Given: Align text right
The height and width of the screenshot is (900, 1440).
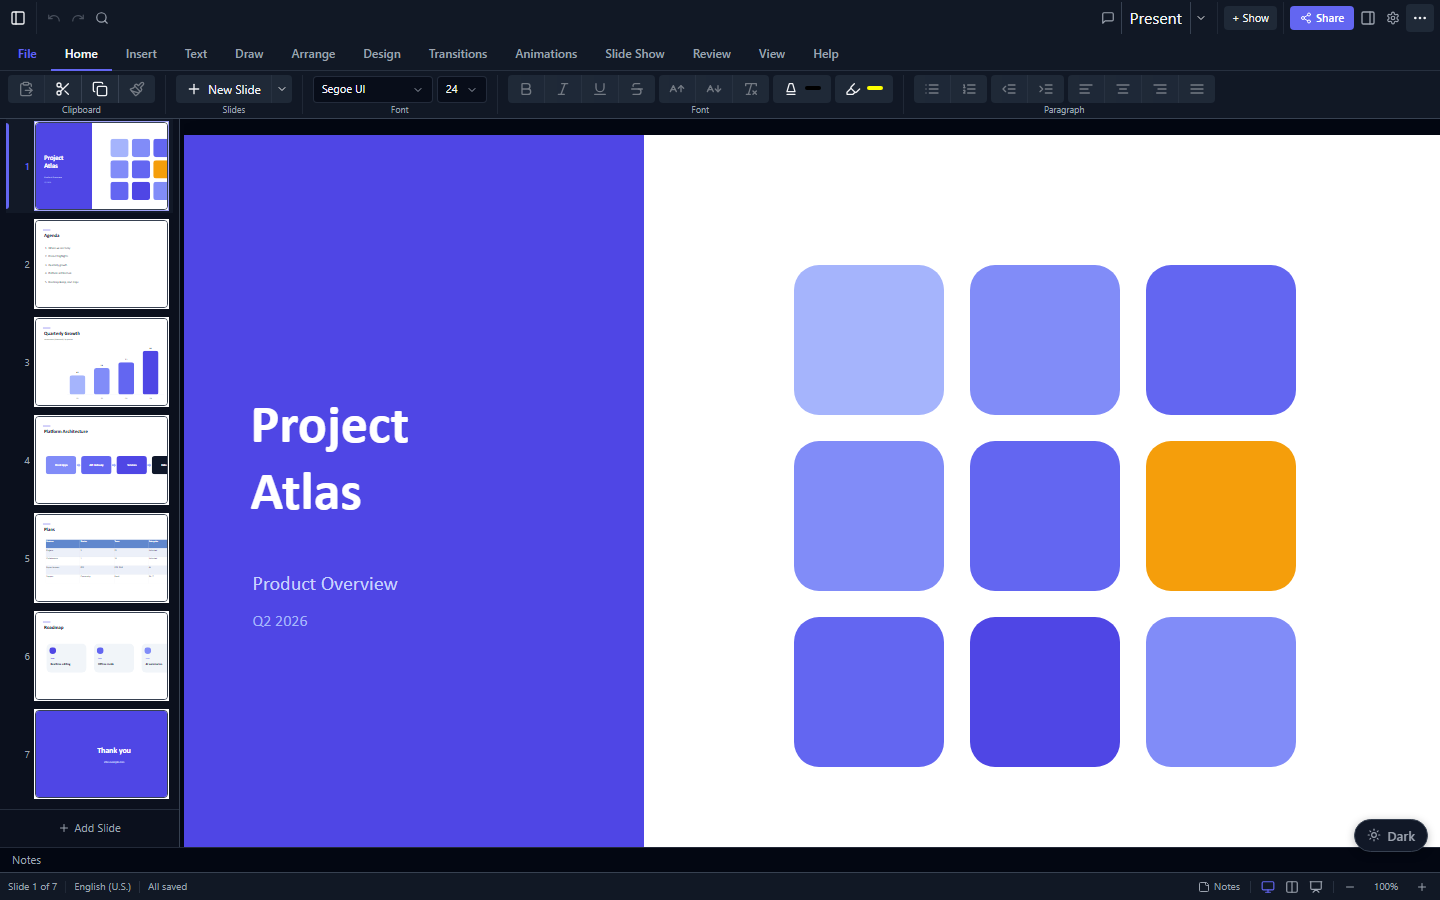Looking at the screenshot, I should (x=1160, y=89).
